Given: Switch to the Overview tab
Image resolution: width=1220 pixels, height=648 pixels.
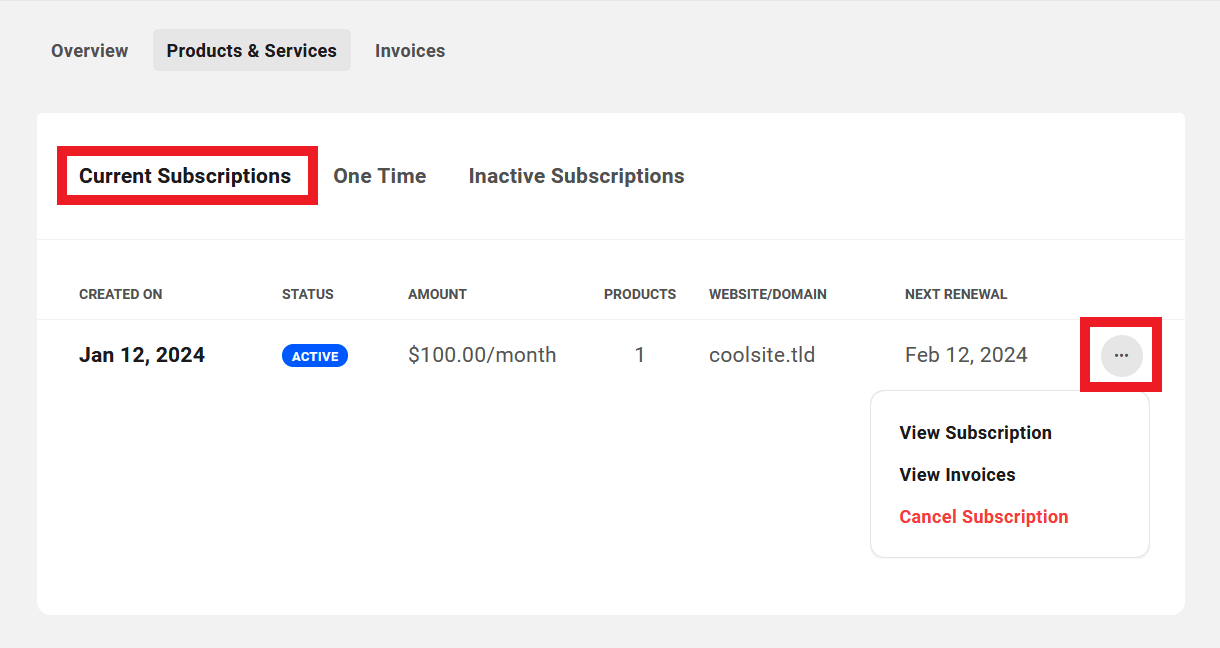Looking at the screenshot, I should click(x=89, y=50).
